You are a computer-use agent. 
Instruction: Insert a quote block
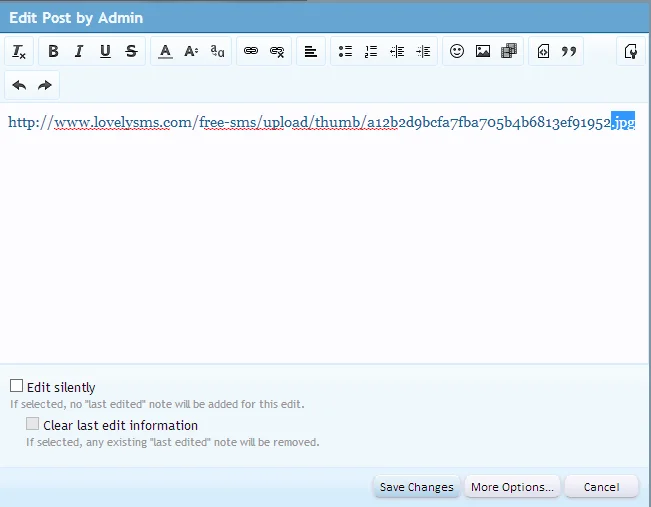click(569, 52)
